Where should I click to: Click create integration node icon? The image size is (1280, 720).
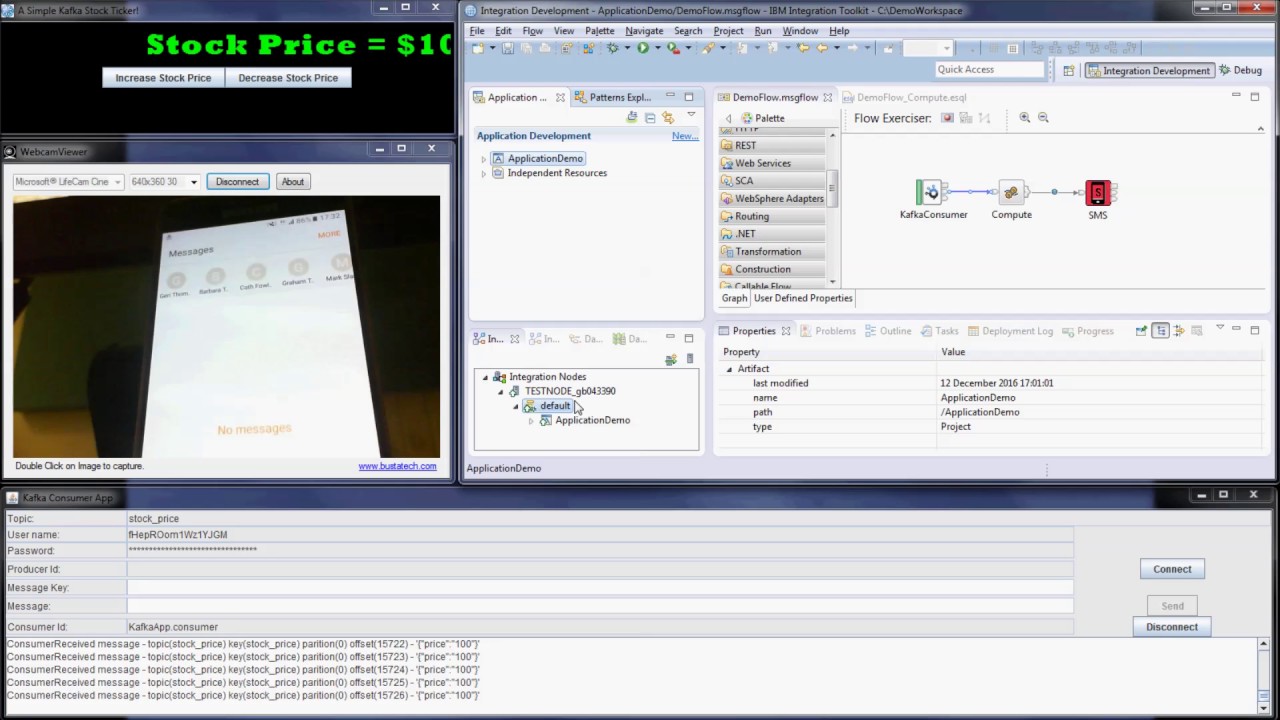tap(671, 359)
